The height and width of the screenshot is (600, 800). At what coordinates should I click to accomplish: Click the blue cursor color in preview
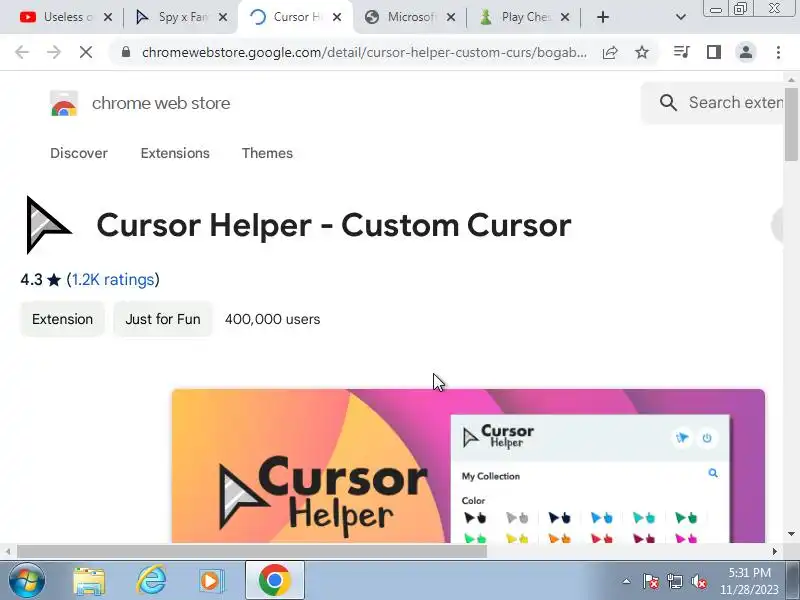pos(601,518)
